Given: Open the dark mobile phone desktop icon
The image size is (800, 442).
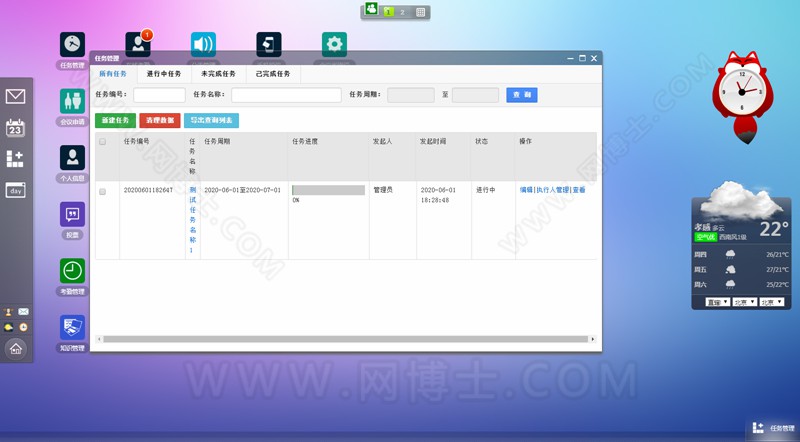Looking at the screenshot, I should 269,44.
